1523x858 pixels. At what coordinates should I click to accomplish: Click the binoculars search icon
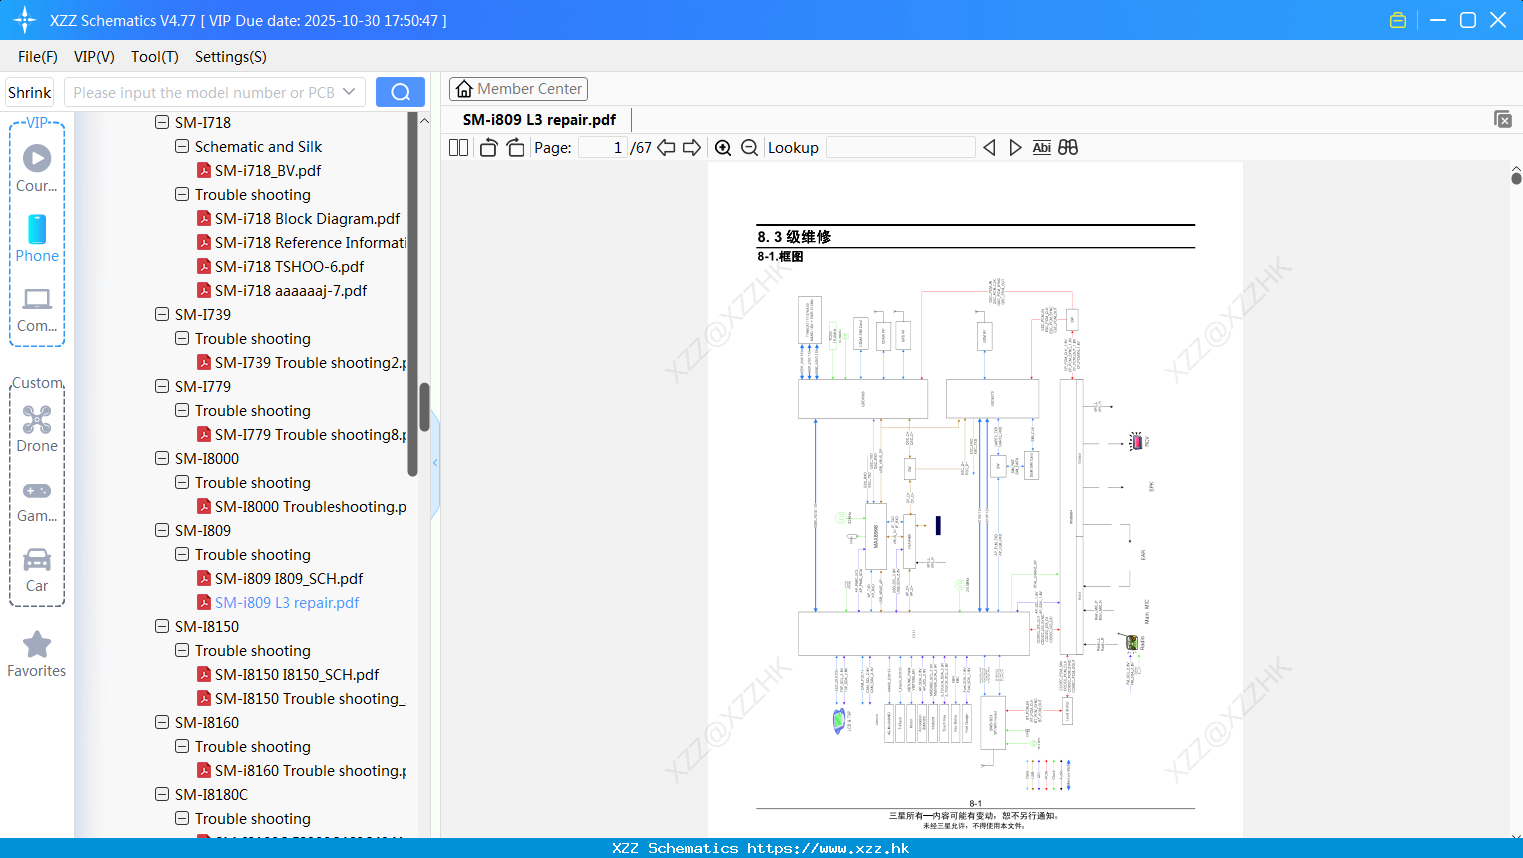(1068, 147)
